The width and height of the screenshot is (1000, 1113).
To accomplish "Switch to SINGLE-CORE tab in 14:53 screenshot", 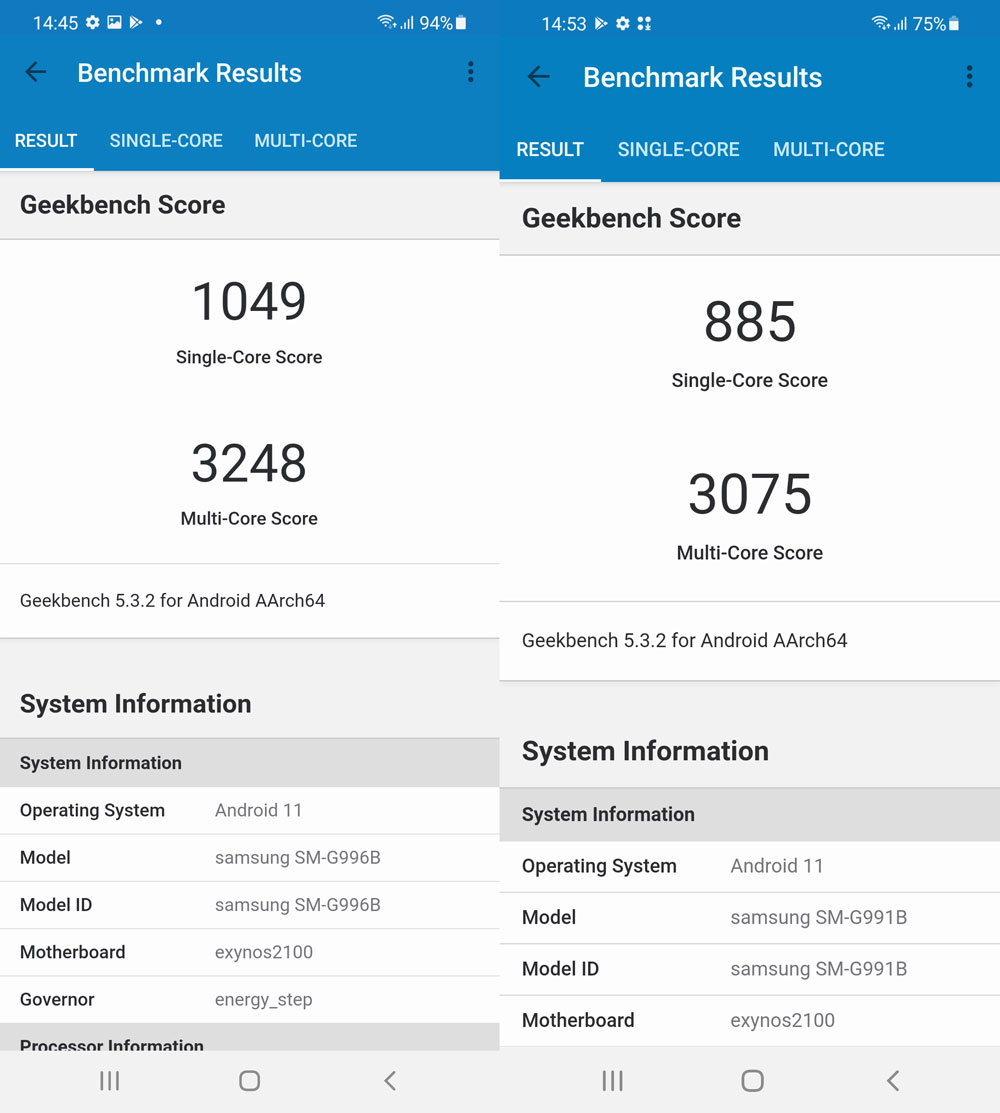I will click(x=678, y=149).
